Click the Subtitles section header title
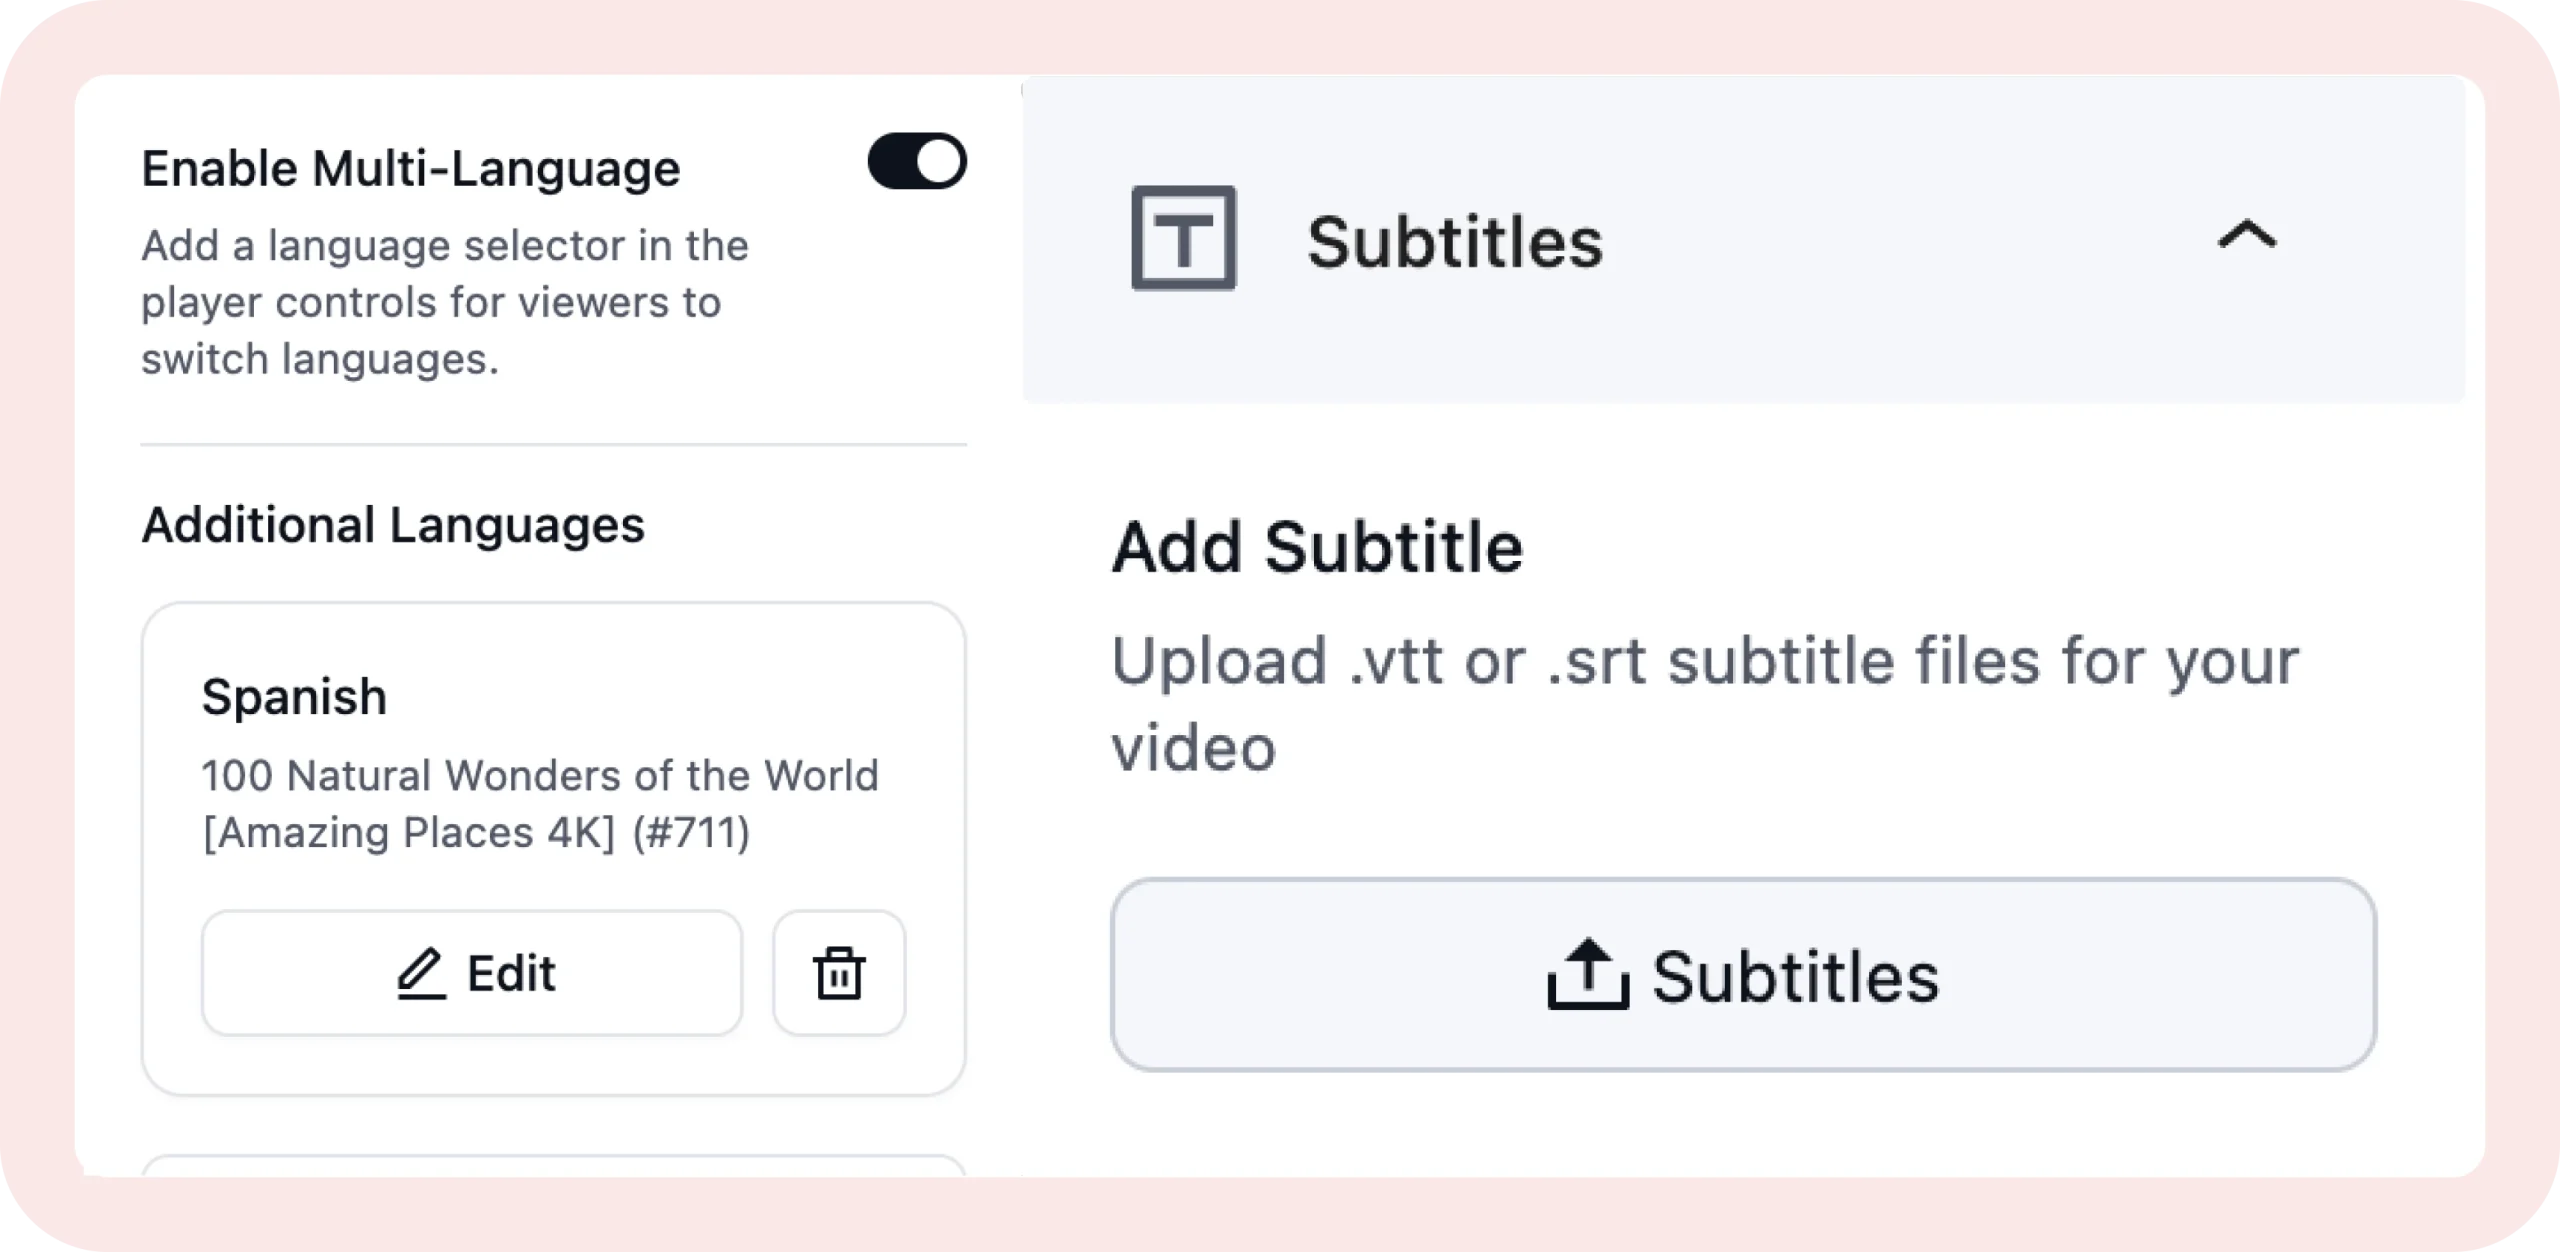2560x1252 pixels. coord(1455,242)
